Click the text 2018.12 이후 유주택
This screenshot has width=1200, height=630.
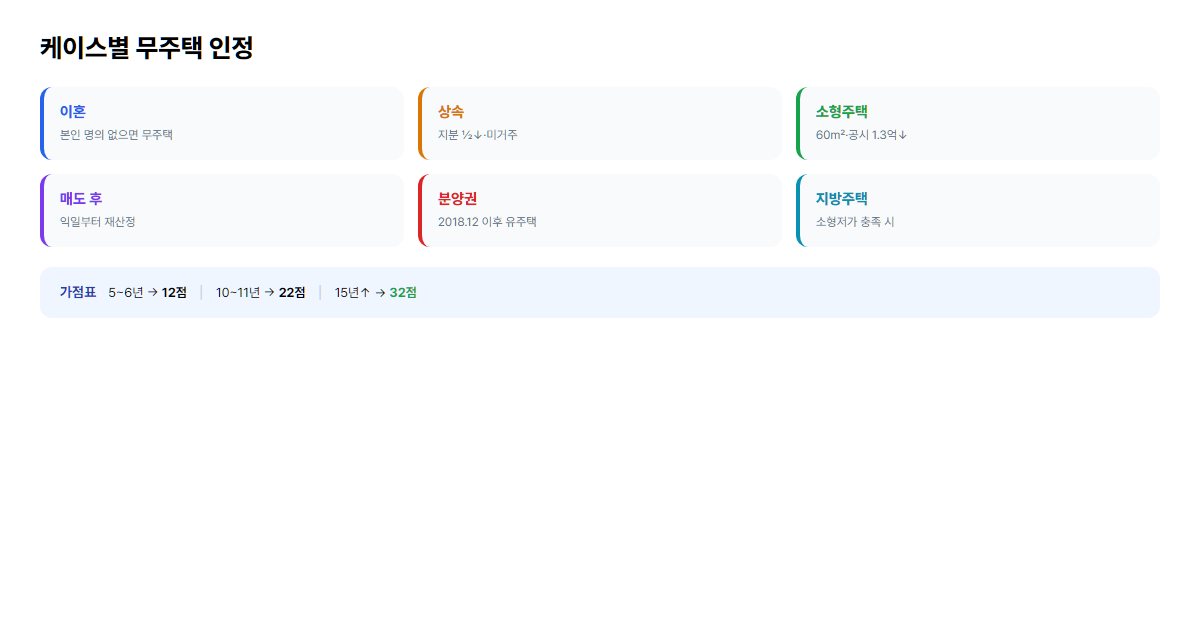487,221
